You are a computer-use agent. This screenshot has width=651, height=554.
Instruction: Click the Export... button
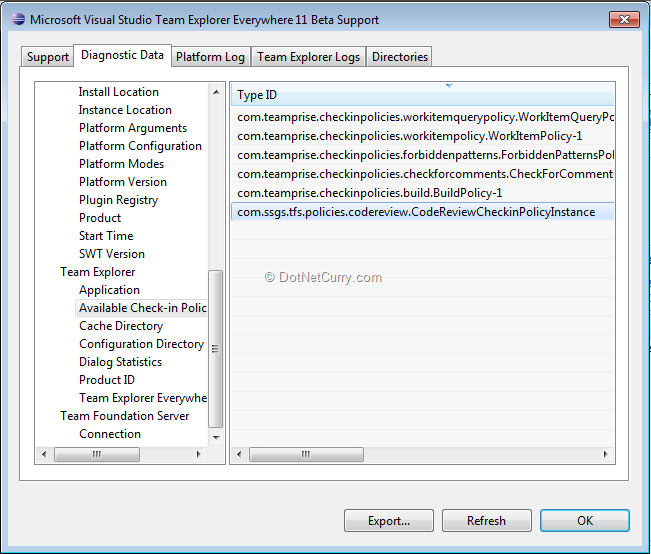[389, 520]
